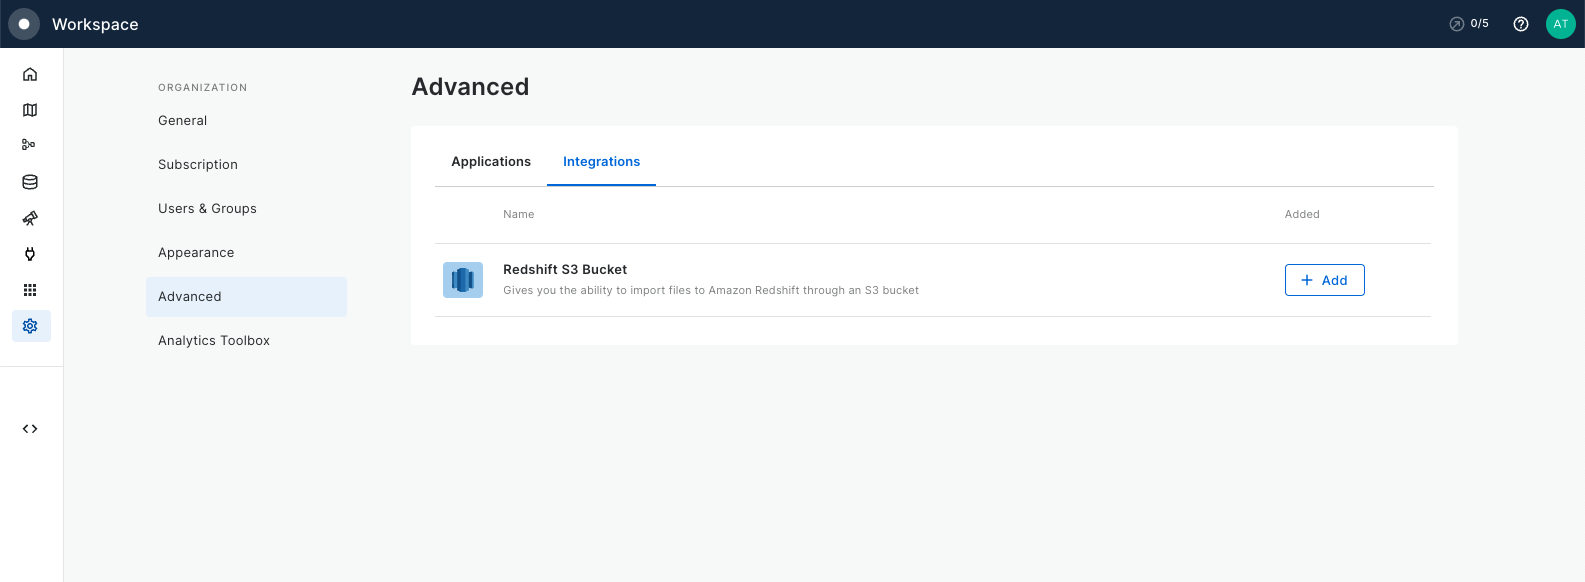Go to Subscription settings

pos(198,165)
